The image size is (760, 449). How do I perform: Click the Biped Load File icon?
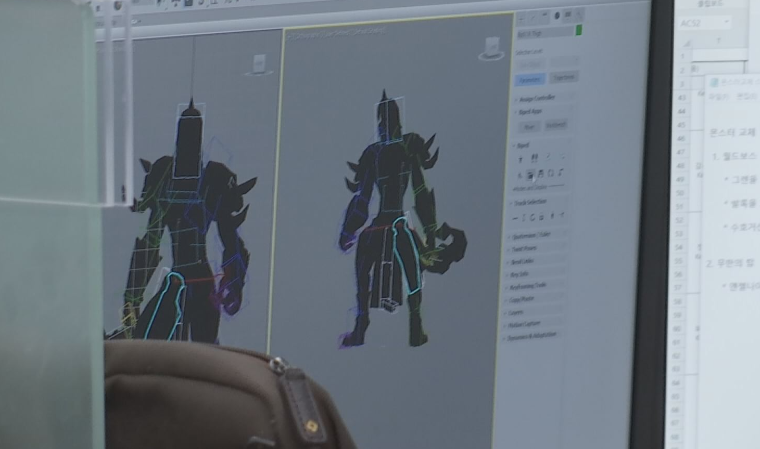click(531, 175)
